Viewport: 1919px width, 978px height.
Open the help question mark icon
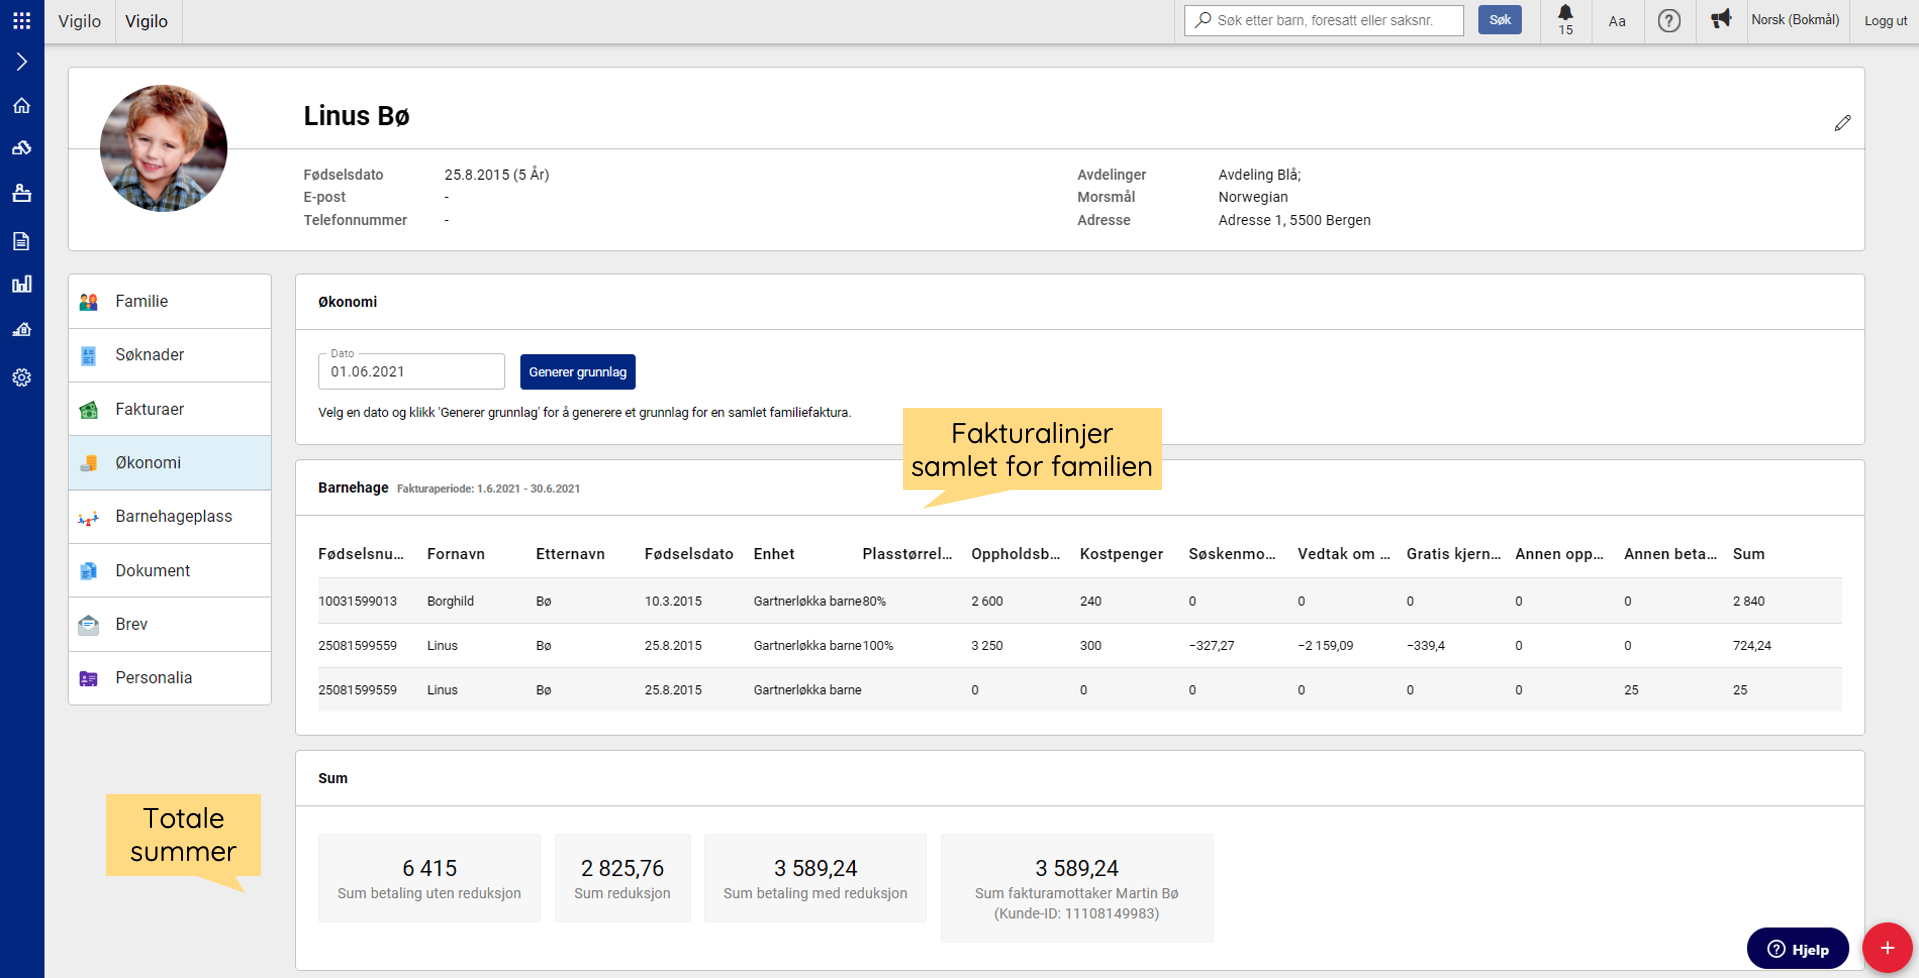[x=1668, y=21]
